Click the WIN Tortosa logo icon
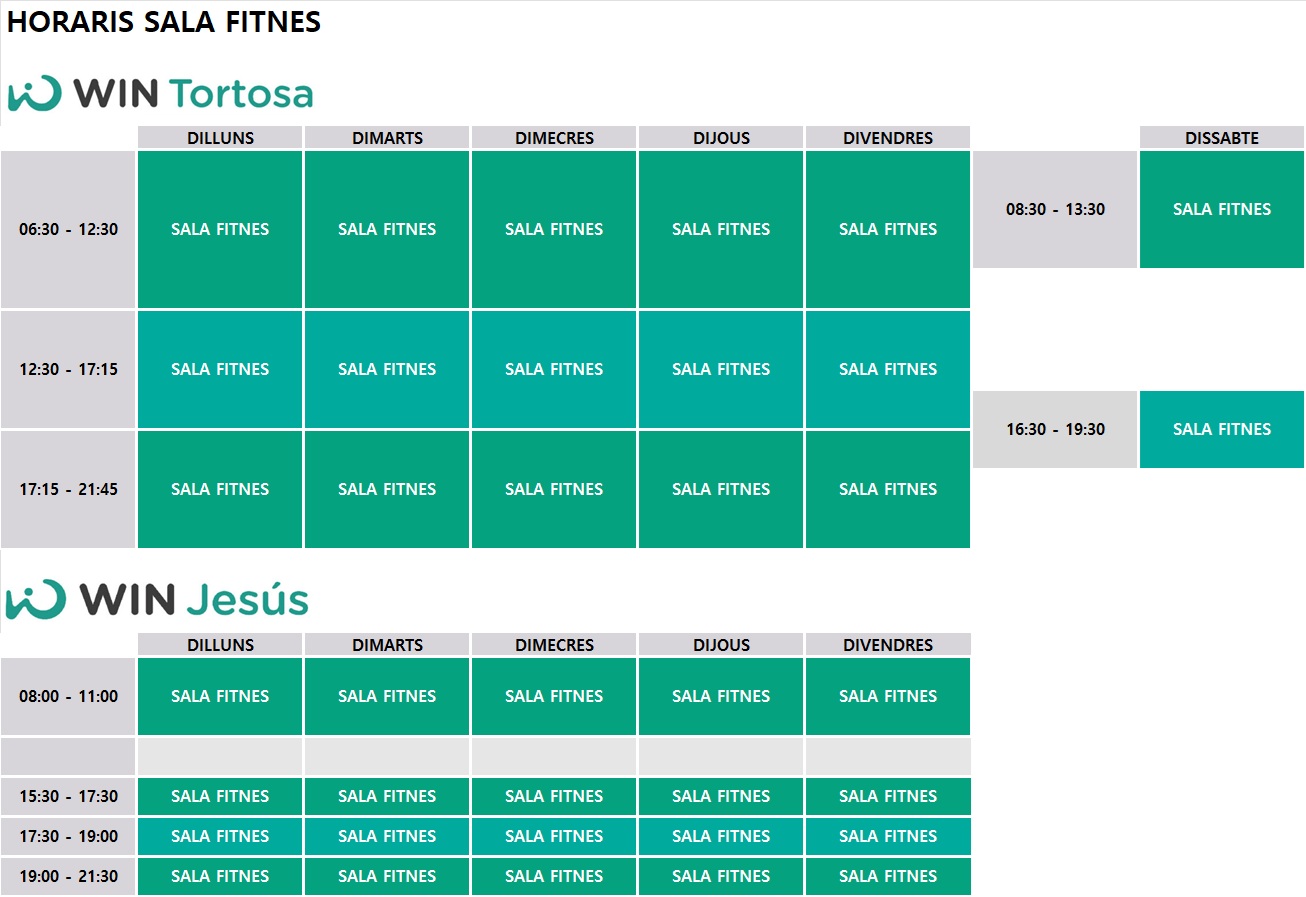The width and height of the screenshot is (1306, 897). point(35,93)
